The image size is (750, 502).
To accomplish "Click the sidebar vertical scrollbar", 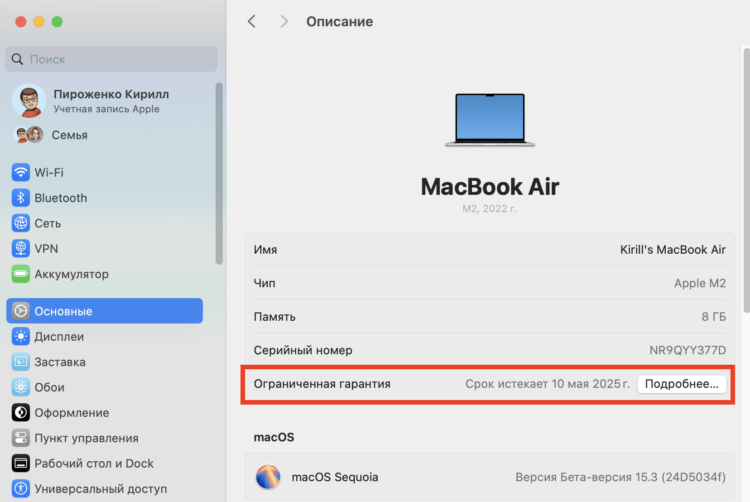I will point(219,173).
